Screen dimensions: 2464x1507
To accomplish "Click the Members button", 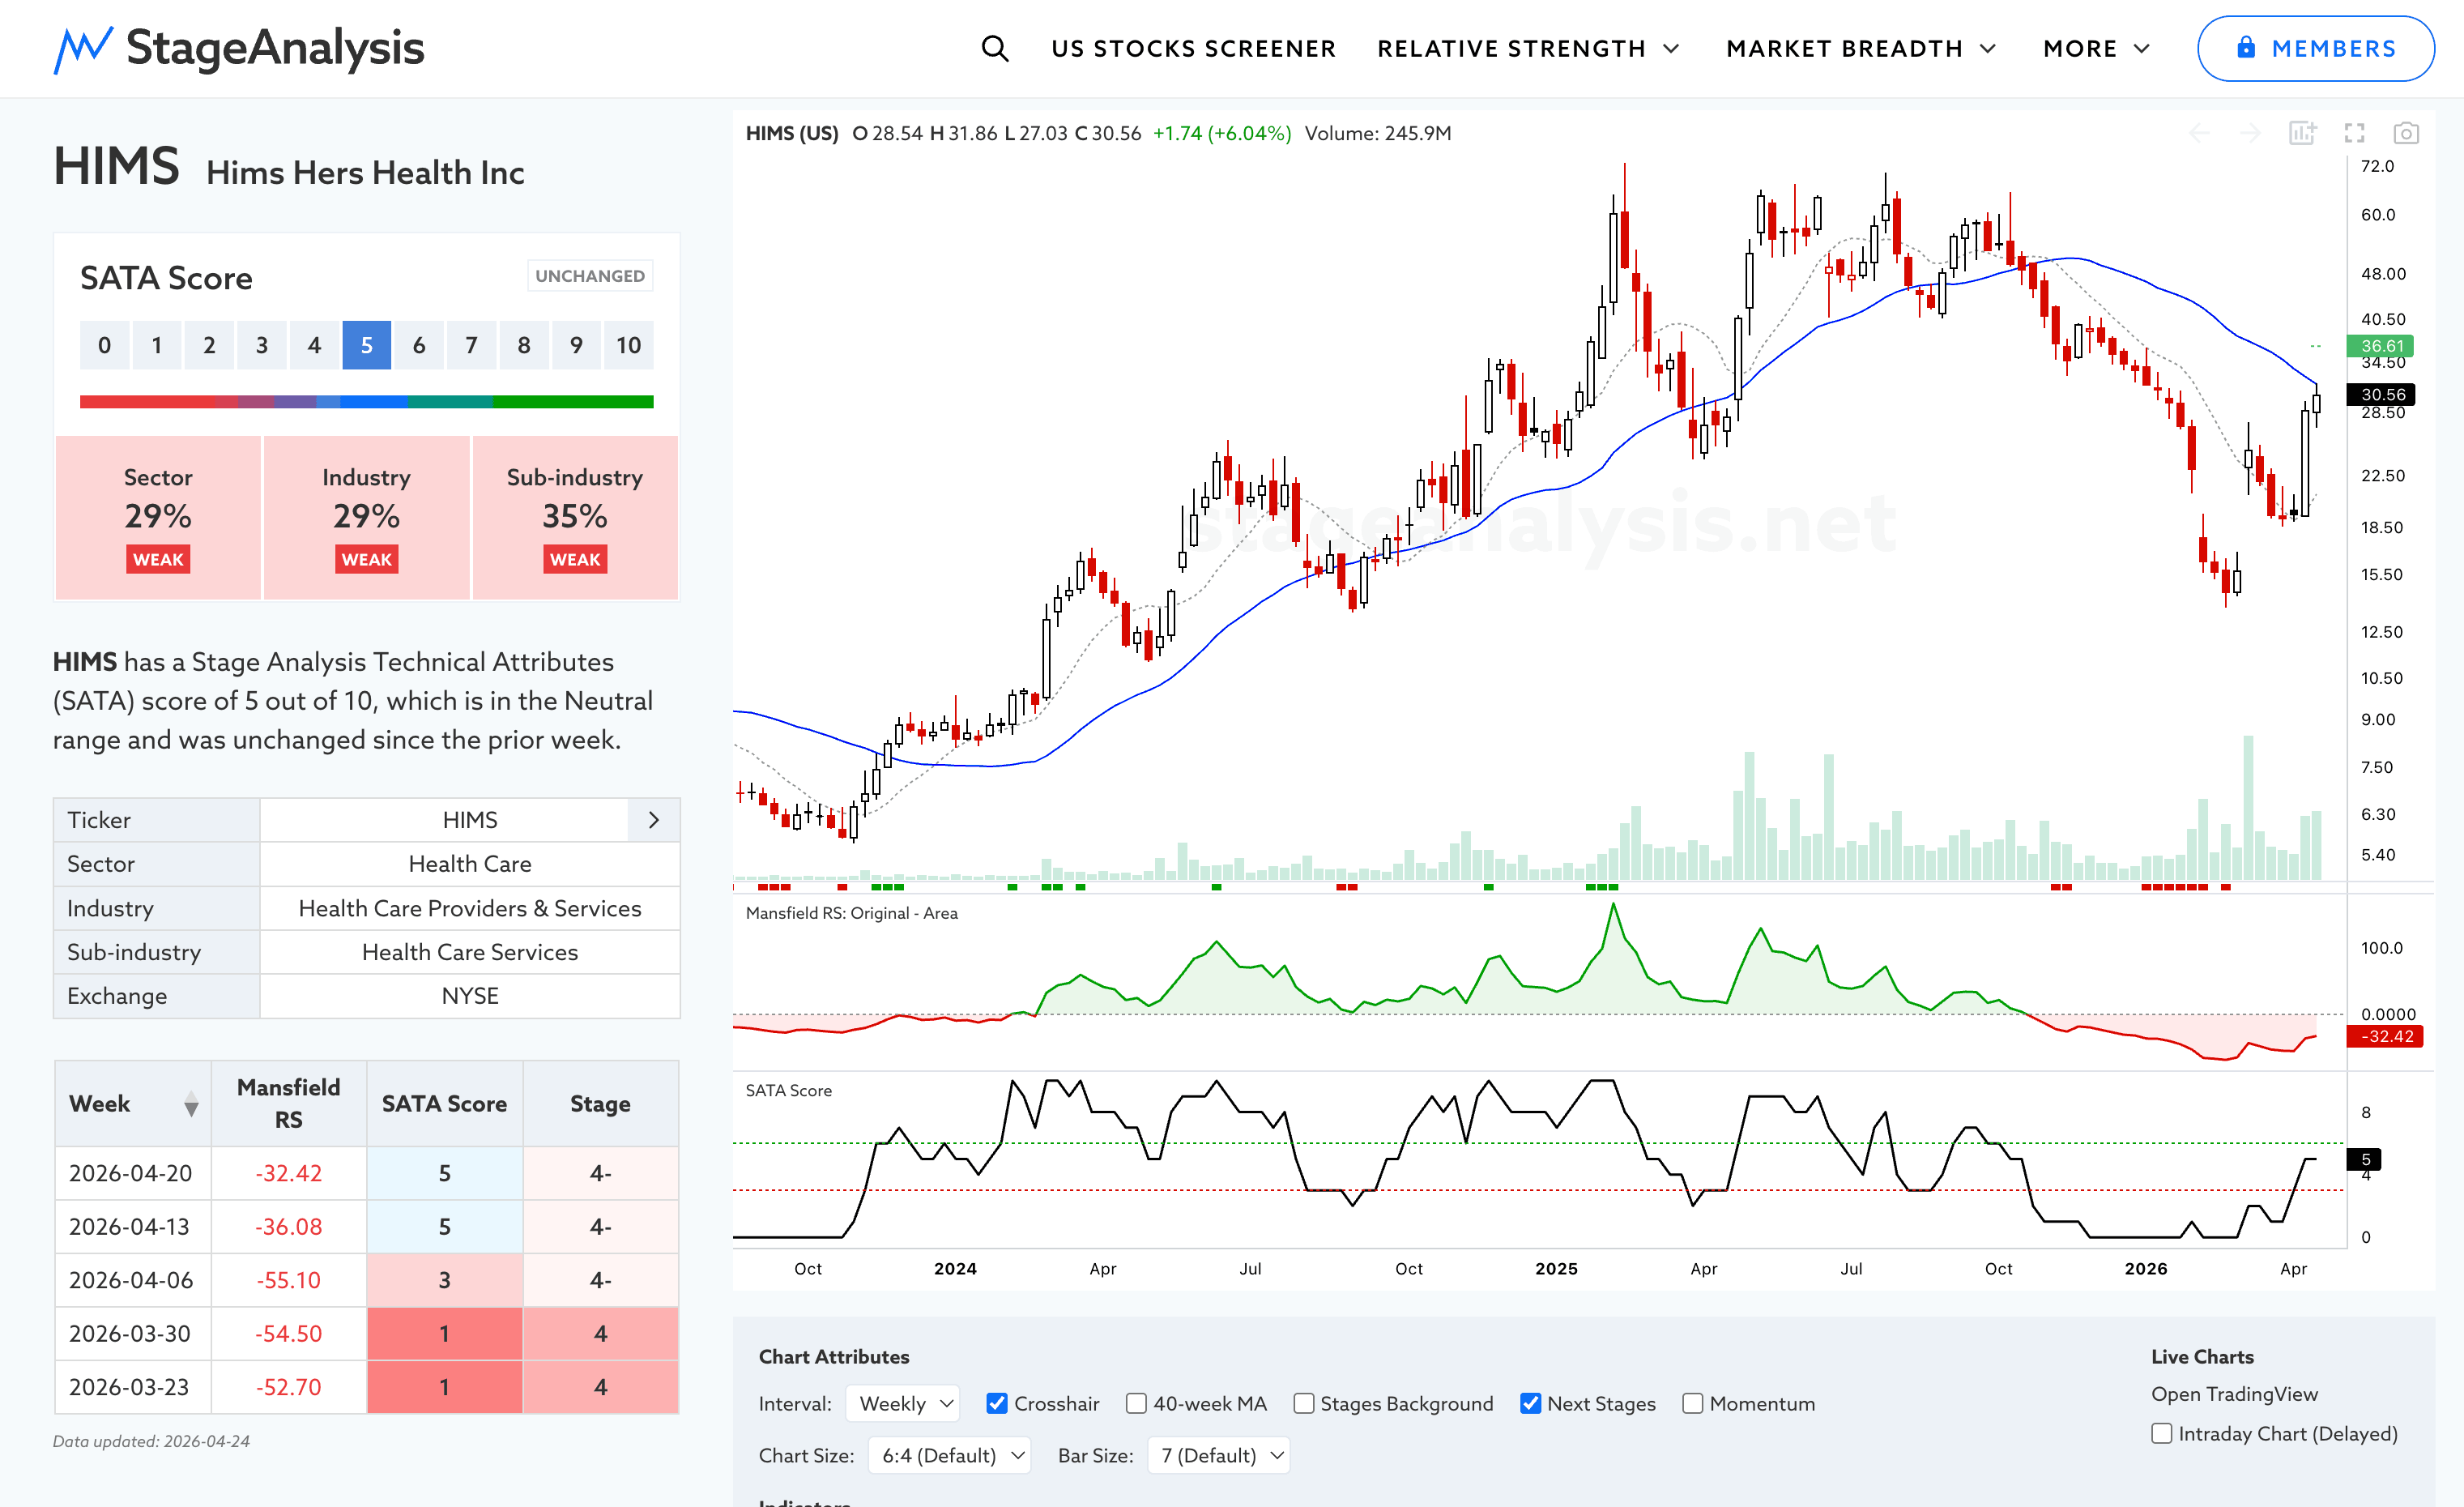I will pyautogui.click(x=2314, y=48).
